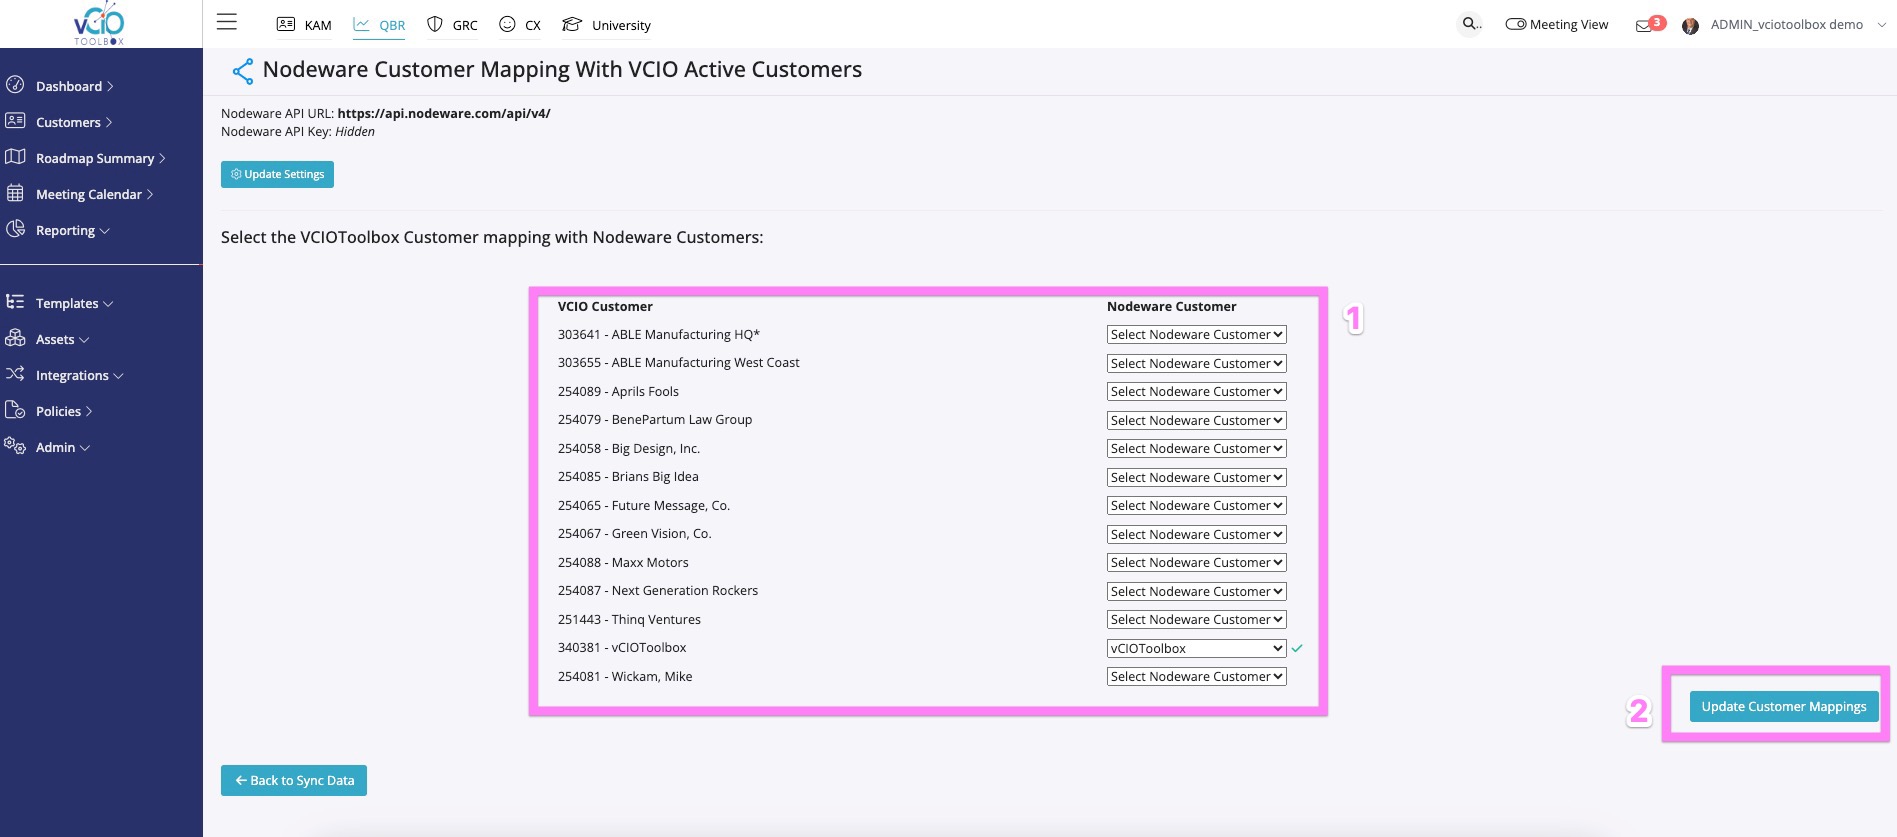The width and height of the screenshot is (1897, 837).
Task: Click the "303641 - ABLE Manufacturing HQ*" row text
Action: pos(658,335)
